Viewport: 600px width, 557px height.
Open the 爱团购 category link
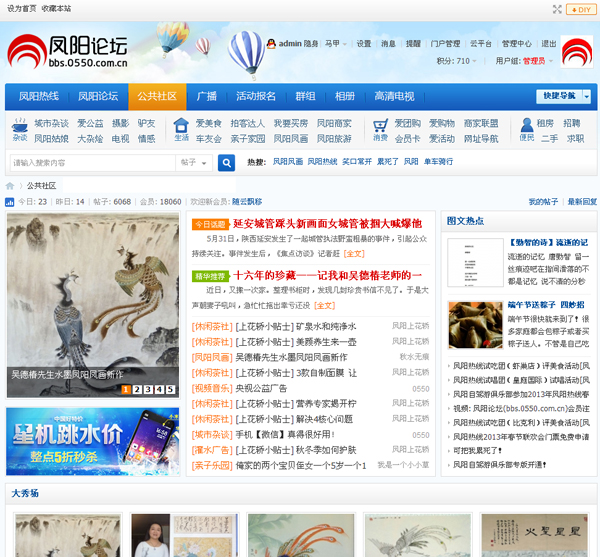click(408, 124)
